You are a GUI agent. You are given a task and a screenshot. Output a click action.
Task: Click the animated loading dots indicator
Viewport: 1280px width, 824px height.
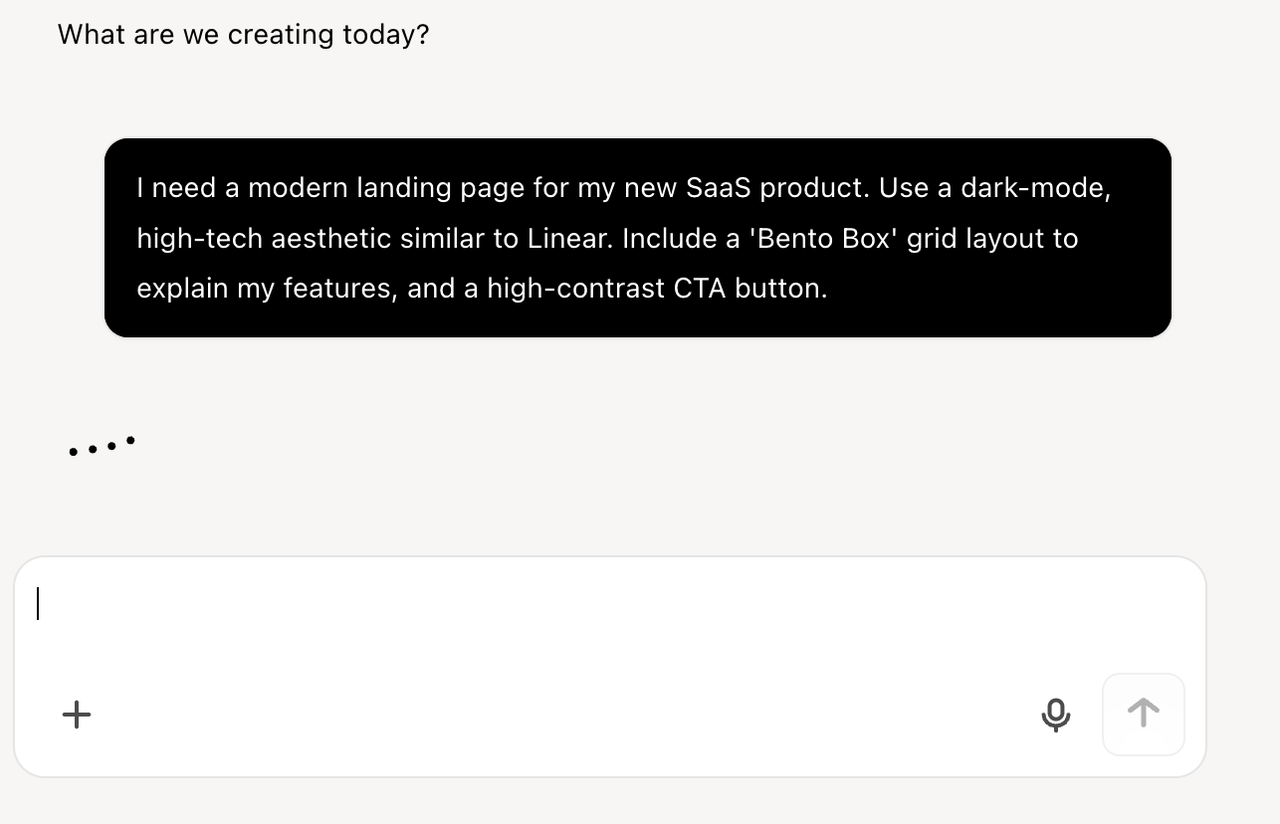pos(101,446)
